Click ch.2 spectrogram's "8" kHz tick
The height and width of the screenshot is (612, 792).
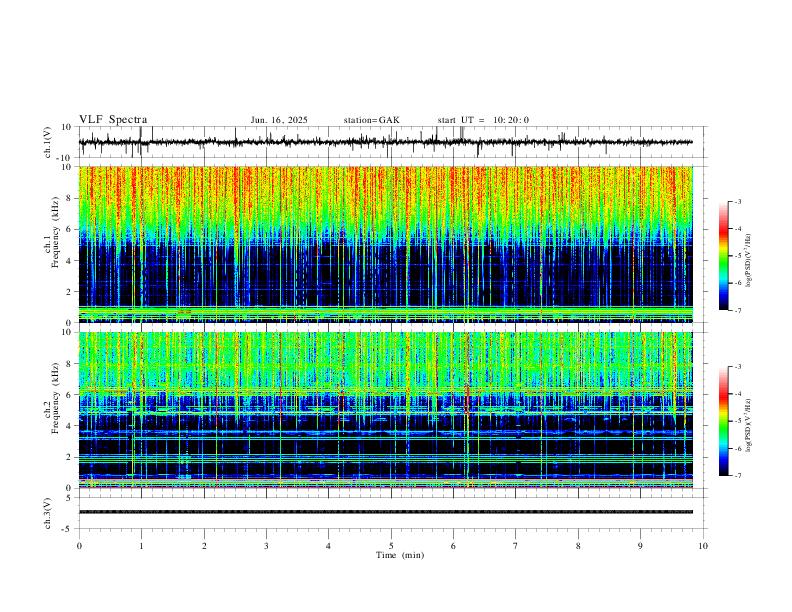coord(69,364)
